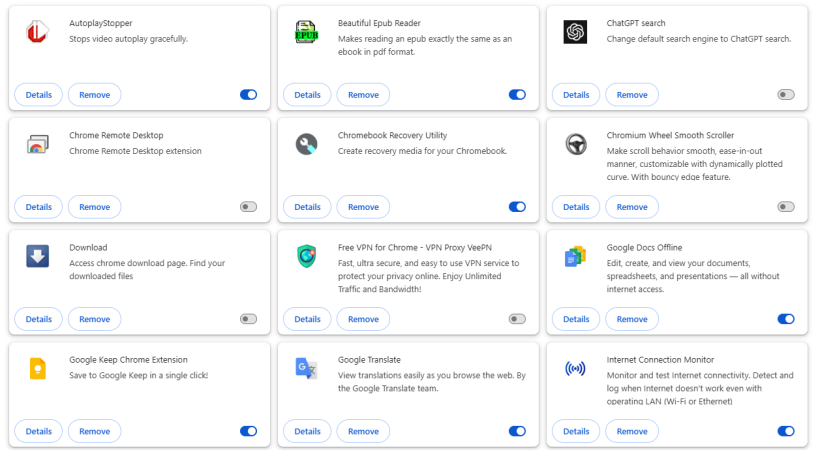Screen dimensions: 820x450
Task: Disable Chromebook Recovery Utility toggle
Action: (517, 207)
